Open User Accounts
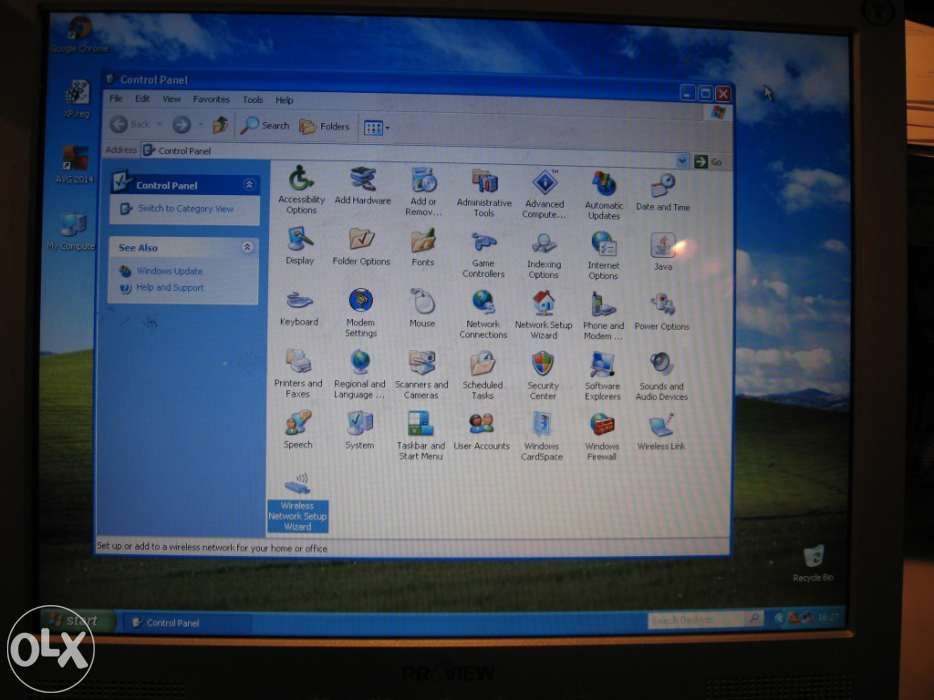This screenshot has width=934, height=700. [x=481, y=431]
